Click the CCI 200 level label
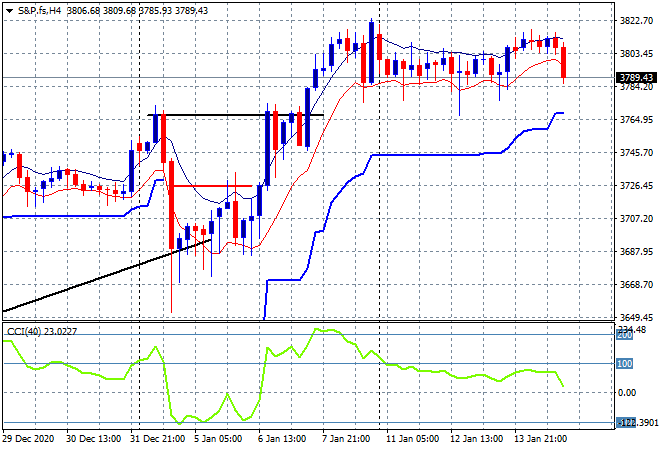660x450 pixels. tap(625, 335)
